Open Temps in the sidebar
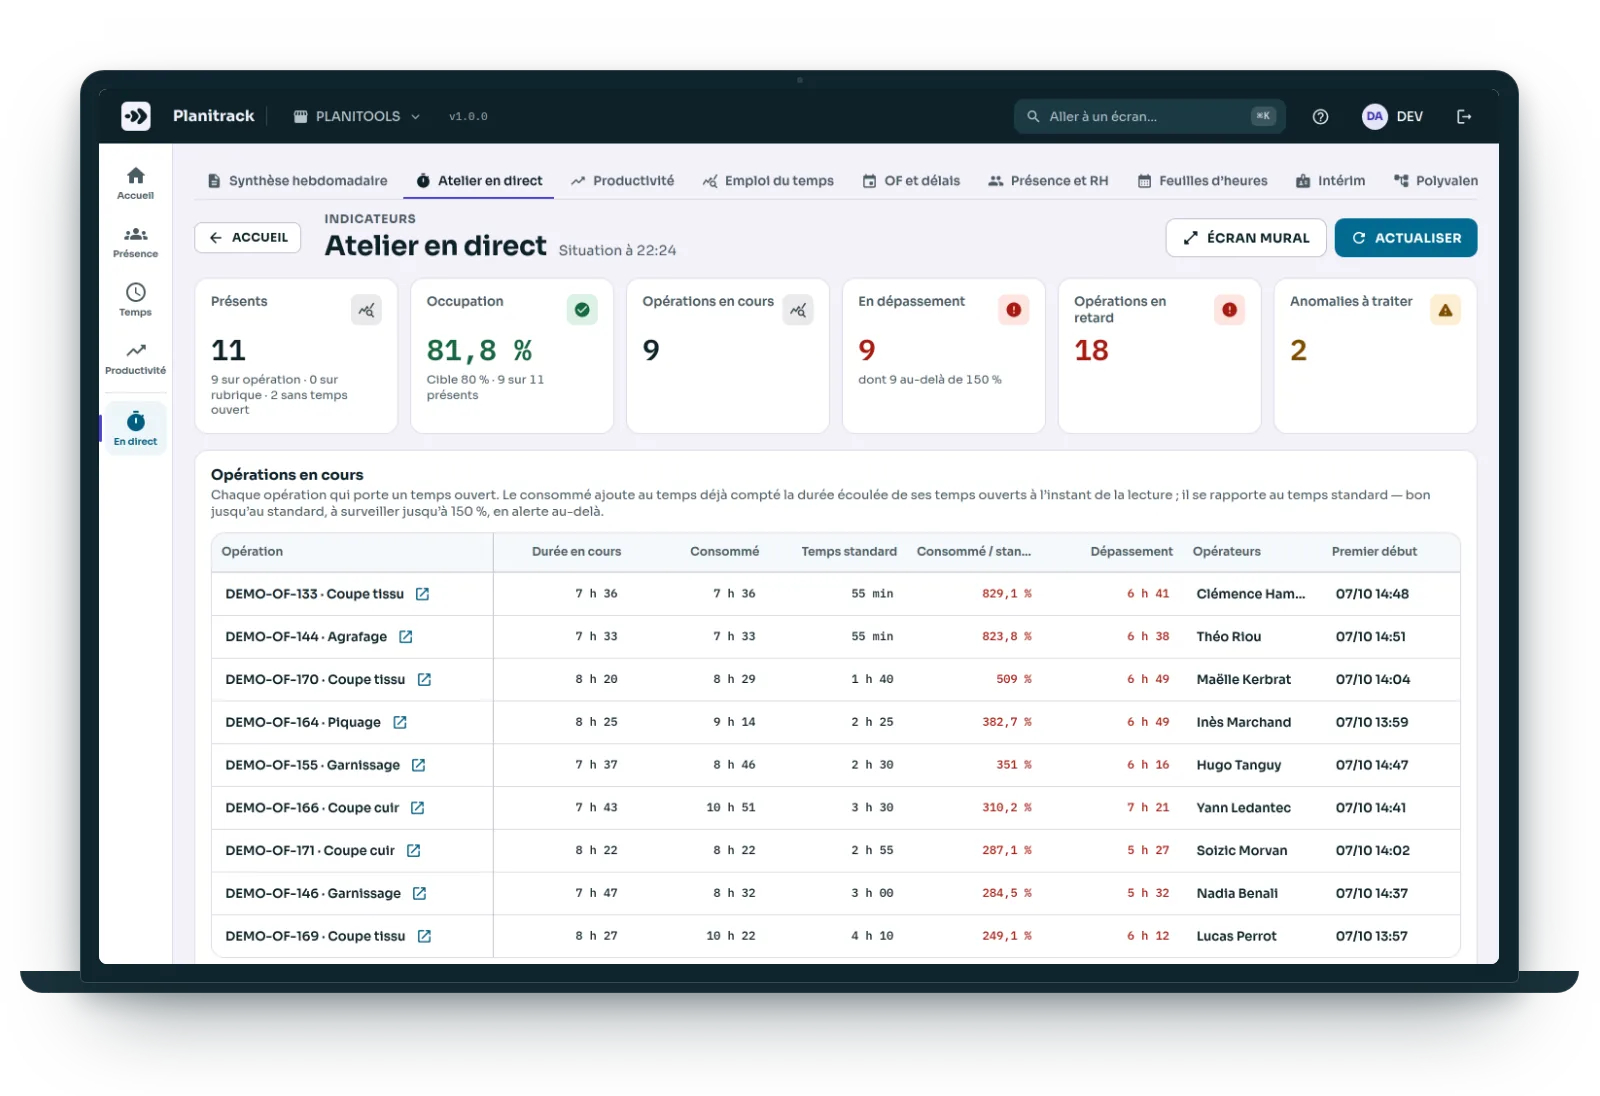Image resolution: width=1600 pixels, height=1096 pixels. [x=136, y=300]
